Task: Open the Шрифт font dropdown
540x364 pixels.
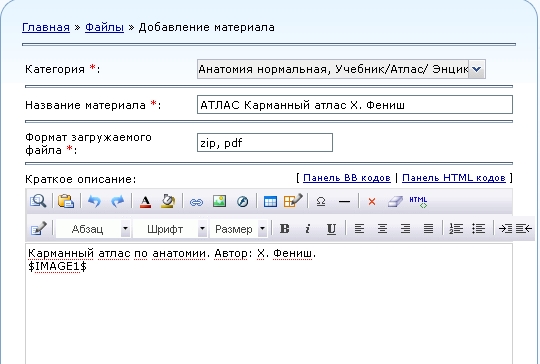Action: coord(170,229)
